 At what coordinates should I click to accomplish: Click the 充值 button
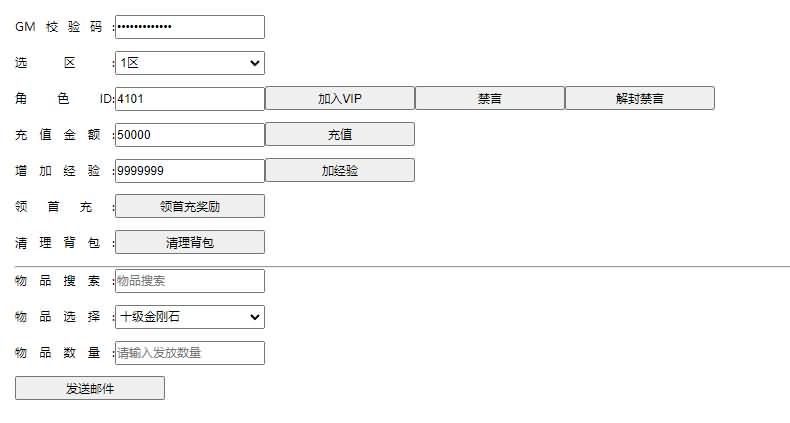coord(340,134)
